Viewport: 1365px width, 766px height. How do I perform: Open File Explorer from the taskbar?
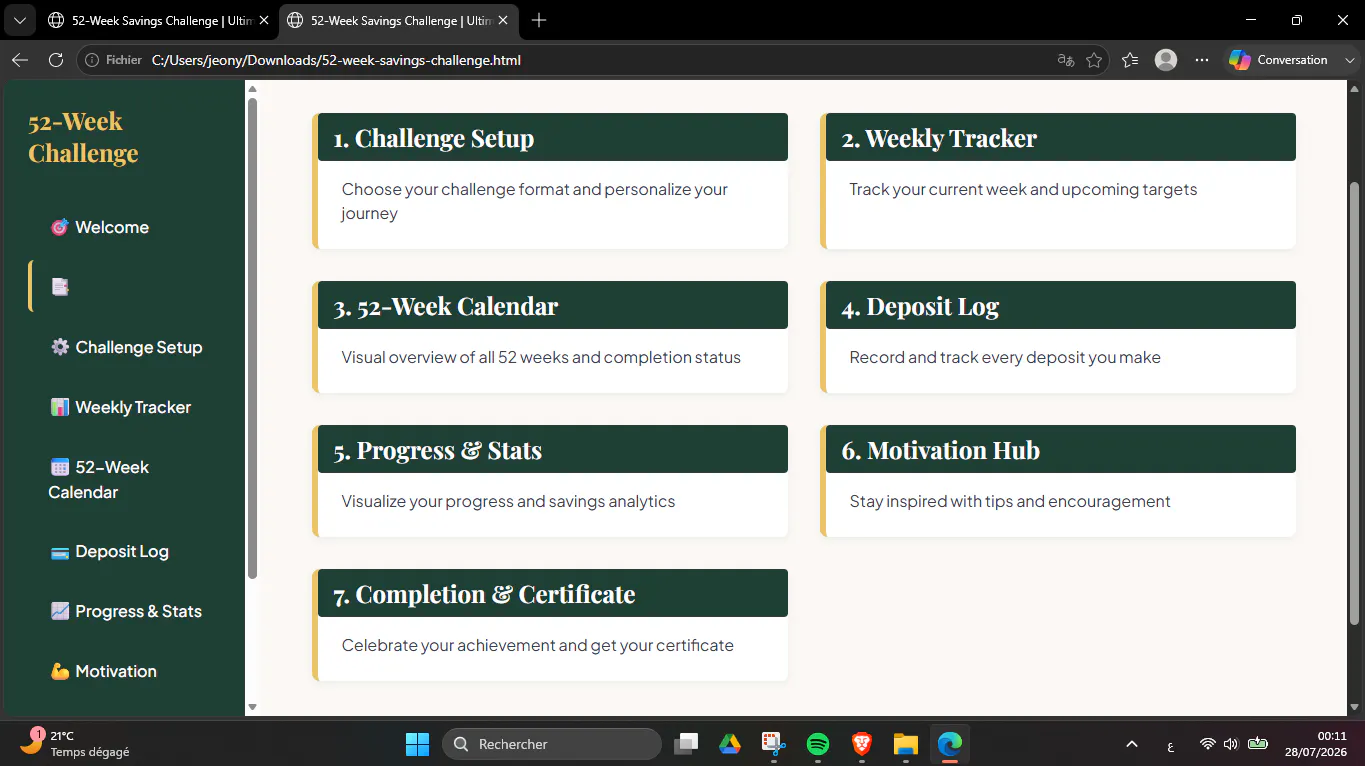click(905, 744)
